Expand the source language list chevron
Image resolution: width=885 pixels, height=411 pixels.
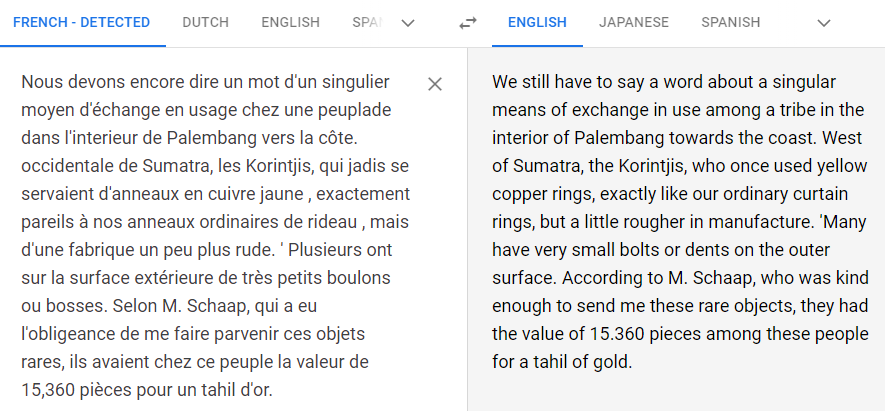pyautogui.click(x=407, y=23)
